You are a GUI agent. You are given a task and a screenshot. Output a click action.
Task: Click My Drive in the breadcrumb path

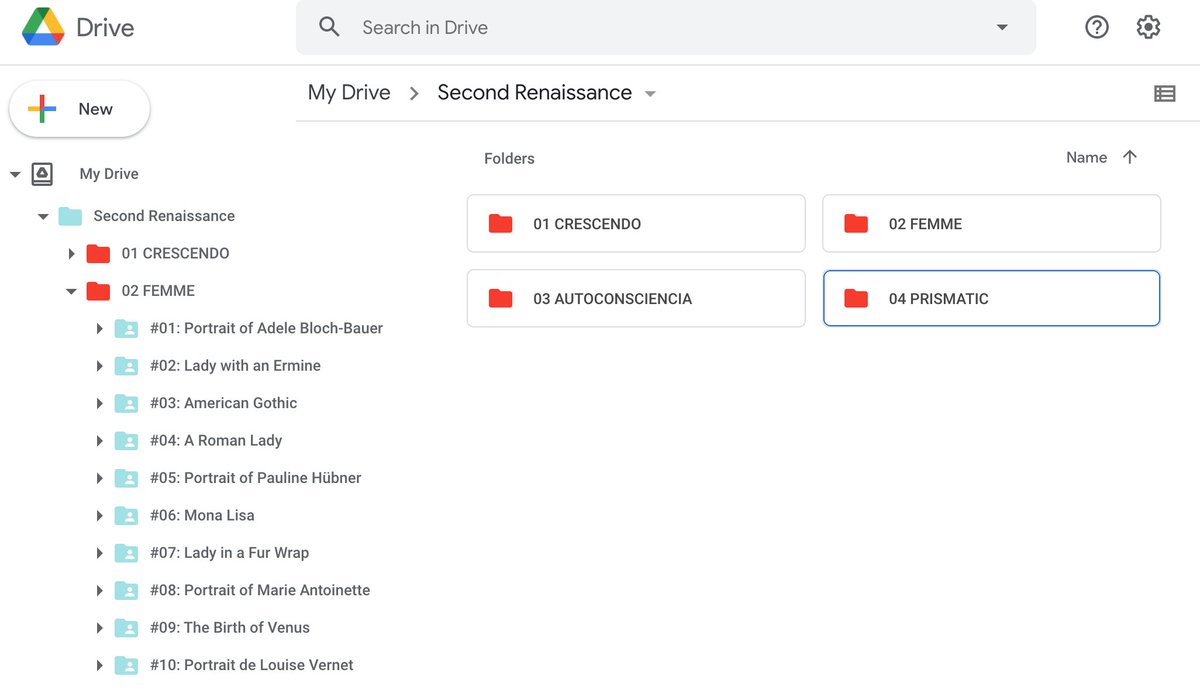[x=348, y=92]
